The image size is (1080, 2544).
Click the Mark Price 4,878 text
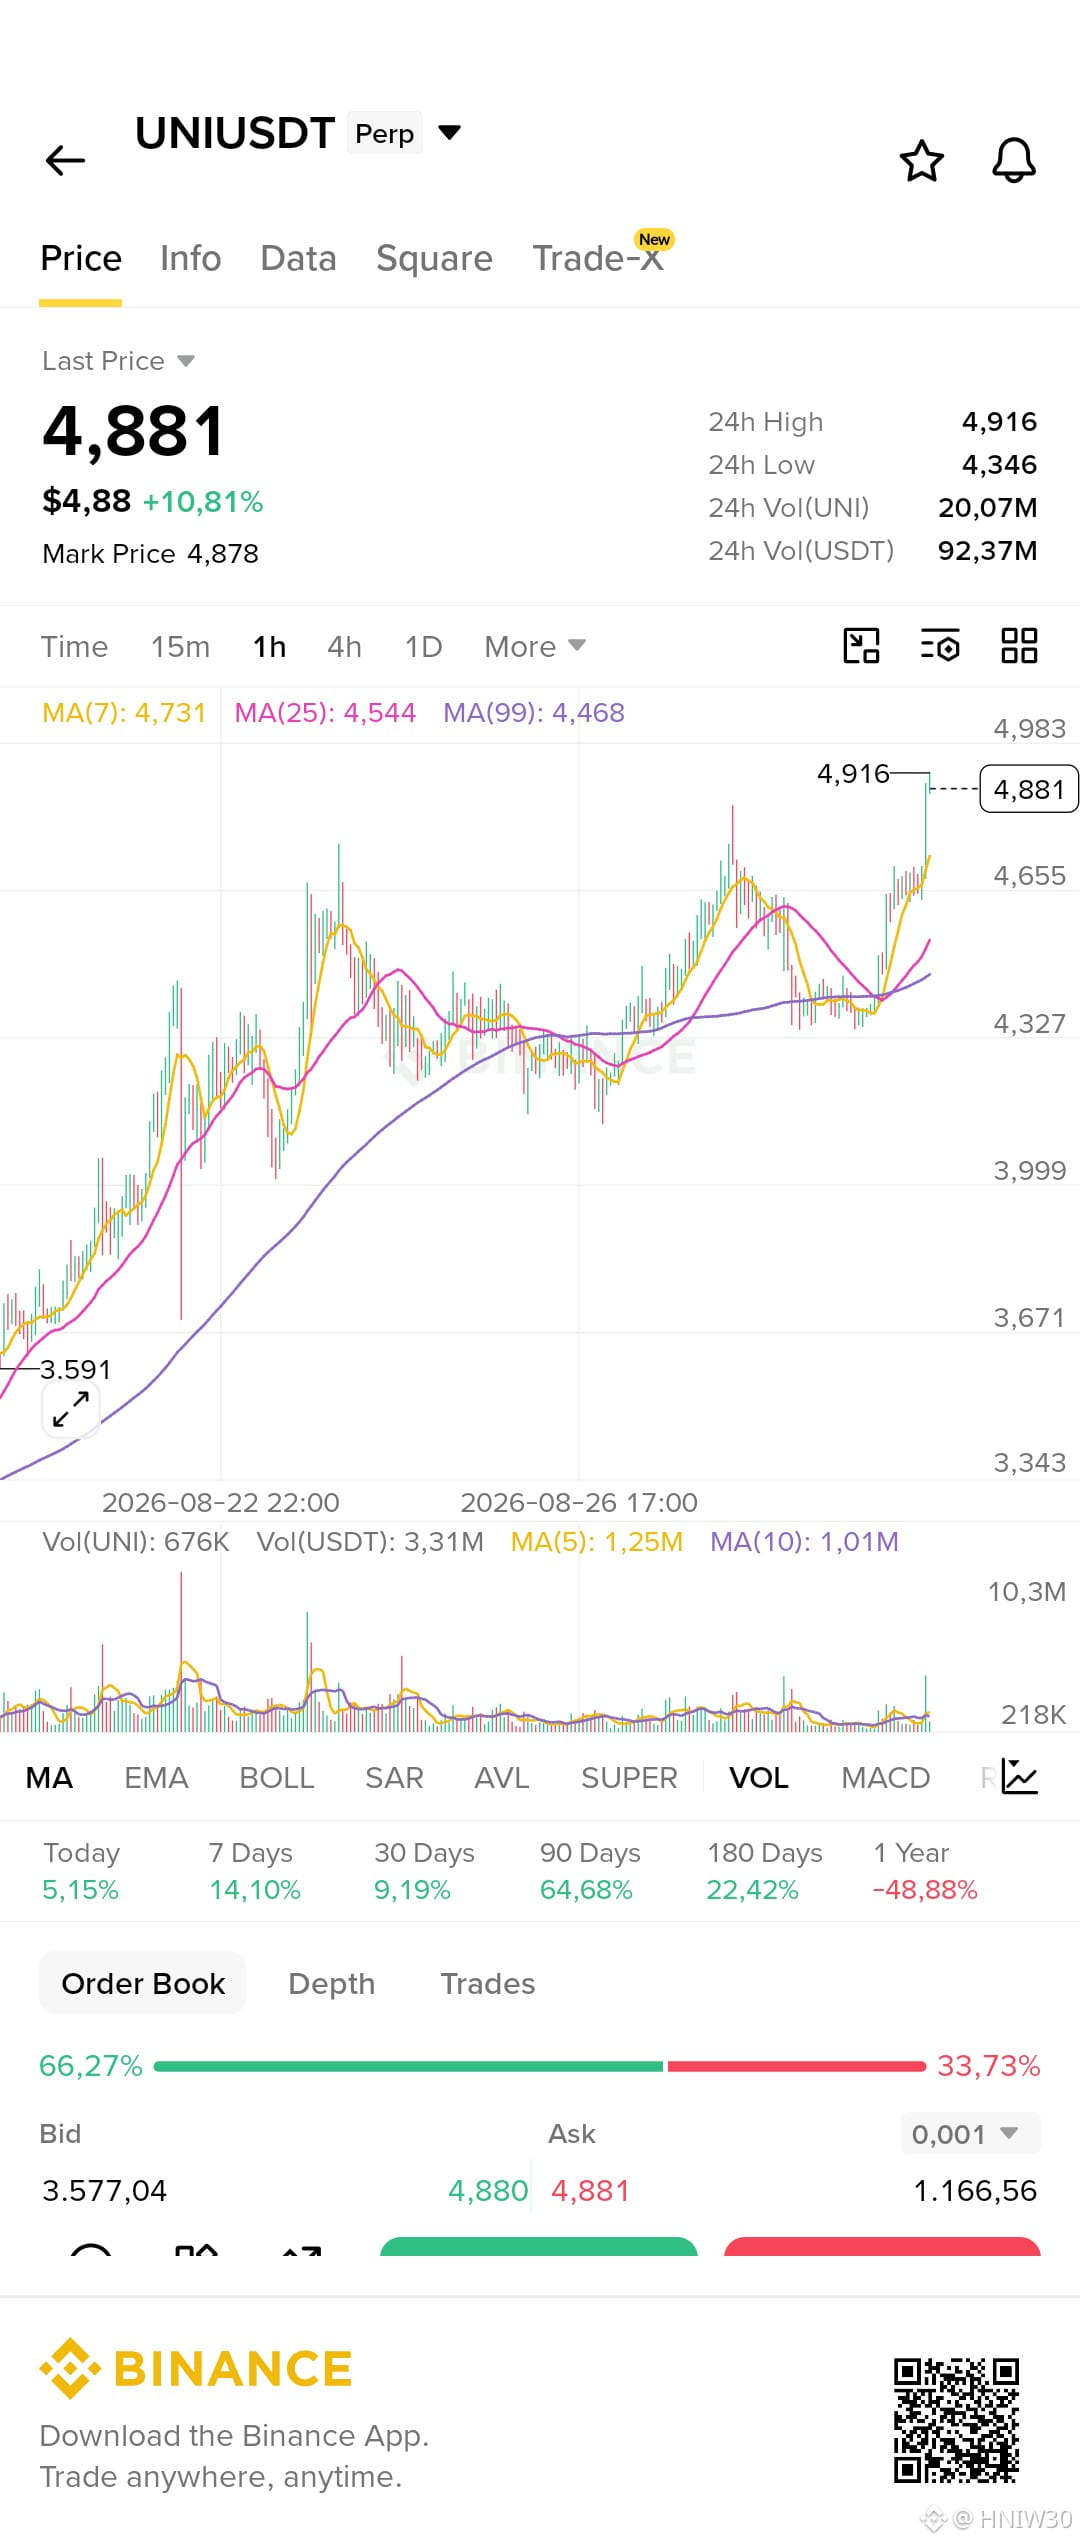(x=150, y=554)
